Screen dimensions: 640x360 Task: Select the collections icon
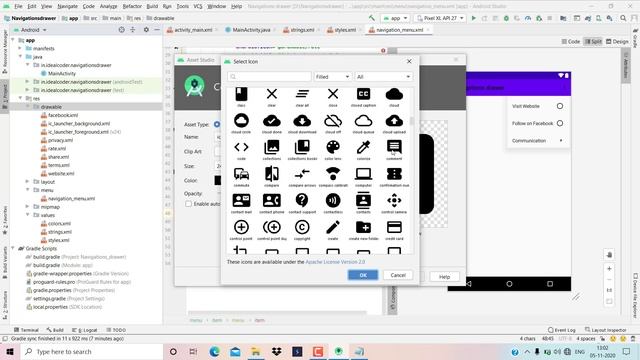tap(271, 147)
